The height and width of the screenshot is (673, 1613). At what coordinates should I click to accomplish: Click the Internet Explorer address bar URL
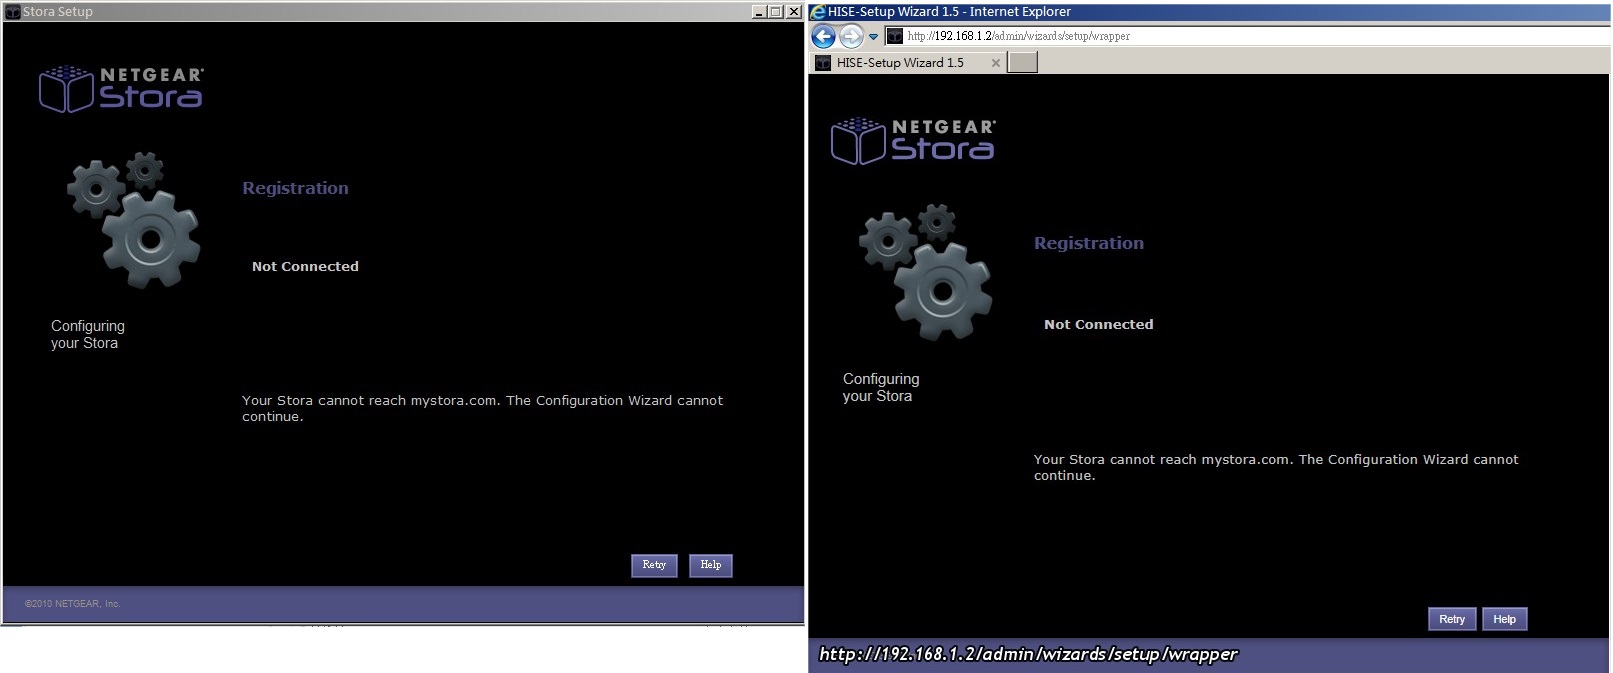pos(1019,36)
